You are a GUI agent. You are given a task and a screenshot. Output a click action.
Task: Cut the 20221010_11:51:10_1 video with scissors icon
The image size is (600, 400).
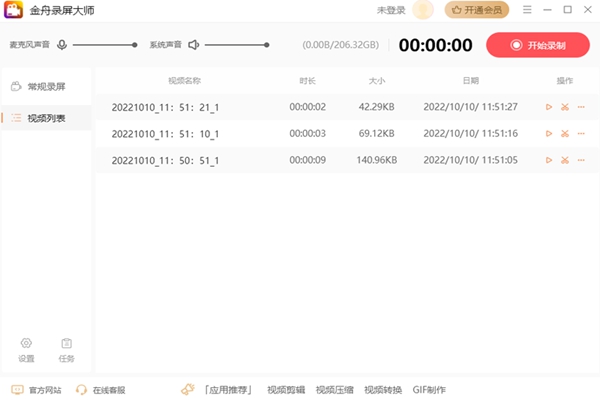click(564, 133)
